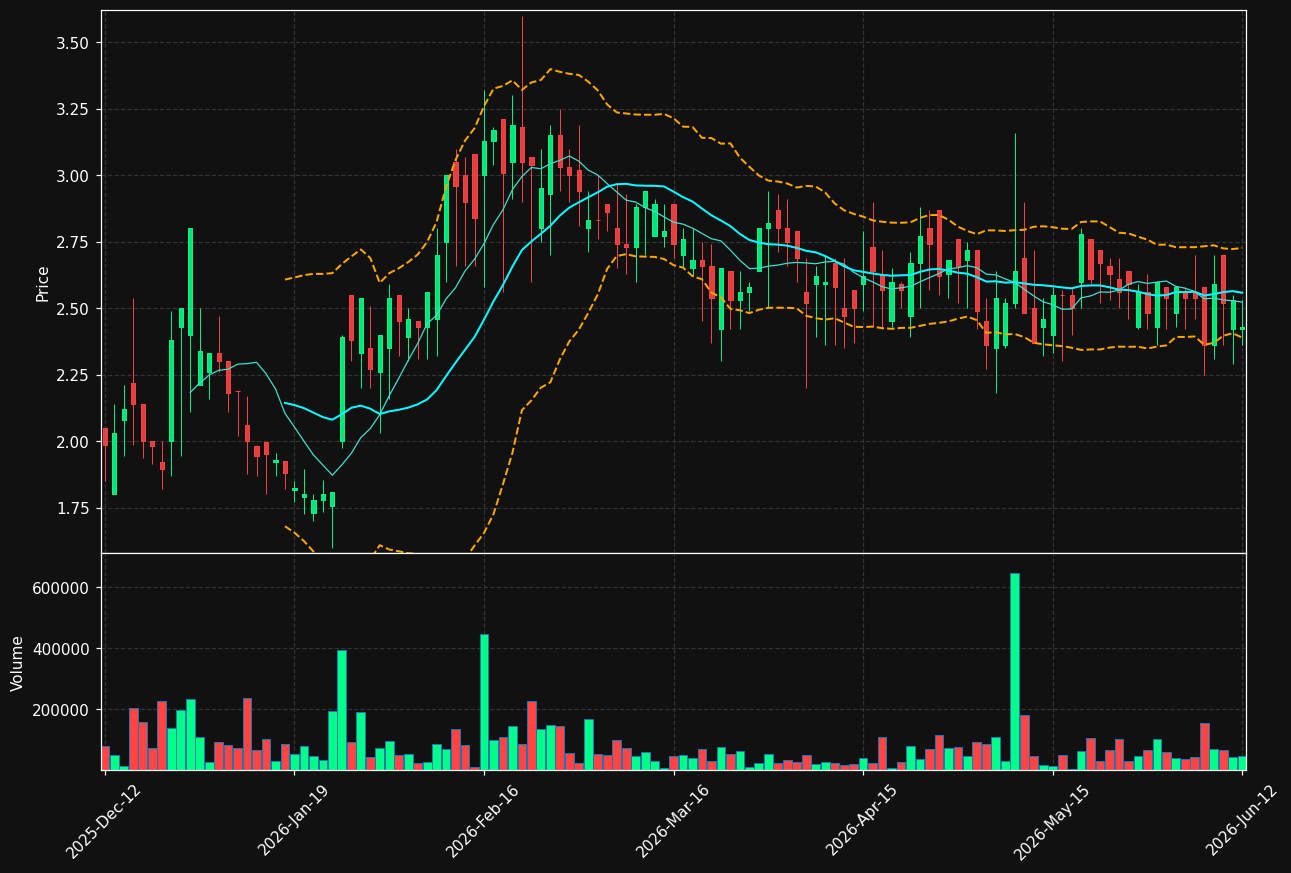The height and width of the screenshot is (873, 1291).
Task: Click the 2026-Apr-15 date label
Action: [x=861, y=822]
